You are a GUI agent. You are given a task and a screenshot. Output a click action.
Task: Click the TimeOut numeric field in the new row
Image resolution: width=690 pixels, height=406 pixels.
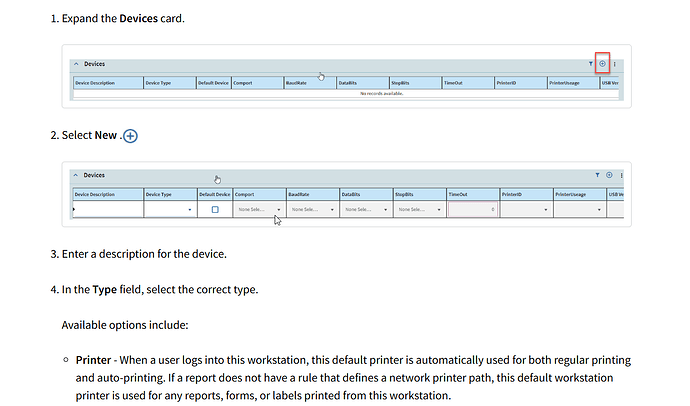tap(473, 209)
